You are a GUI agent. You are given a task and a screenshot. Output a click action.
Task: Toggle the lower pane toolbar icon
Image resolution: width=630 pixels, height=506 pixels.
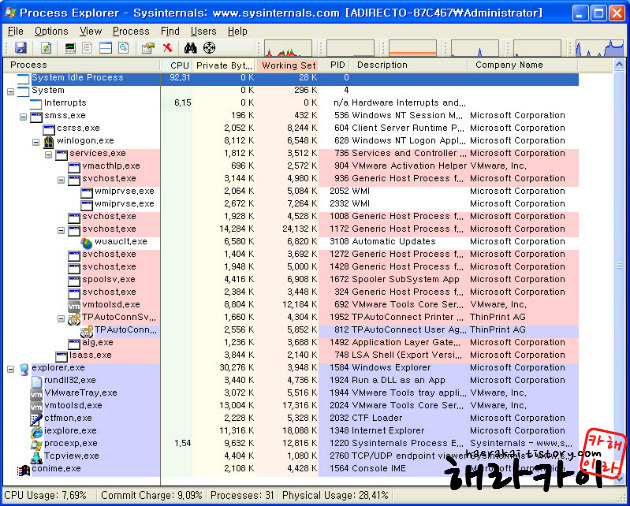105,48
